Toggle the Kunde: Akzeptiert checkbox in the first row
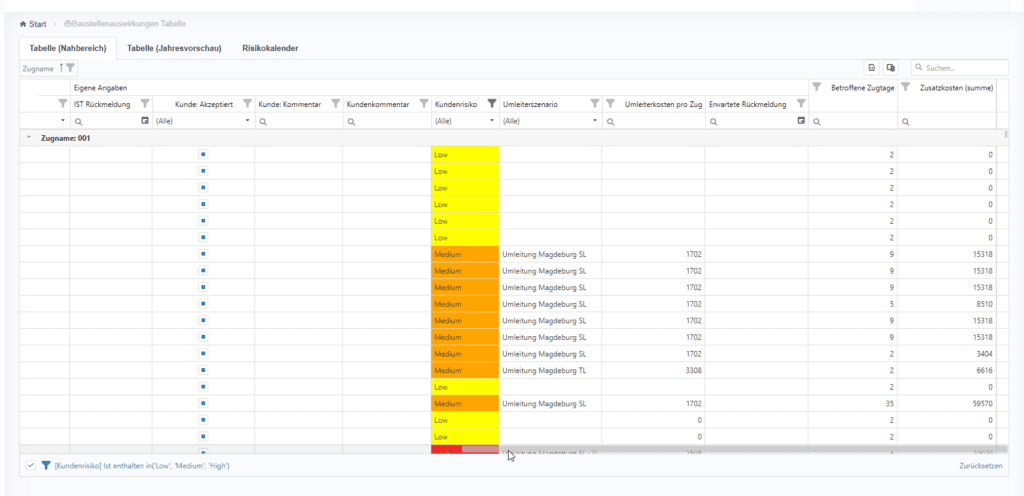This screenshot has width=1024, height=496. pos(202,155)
